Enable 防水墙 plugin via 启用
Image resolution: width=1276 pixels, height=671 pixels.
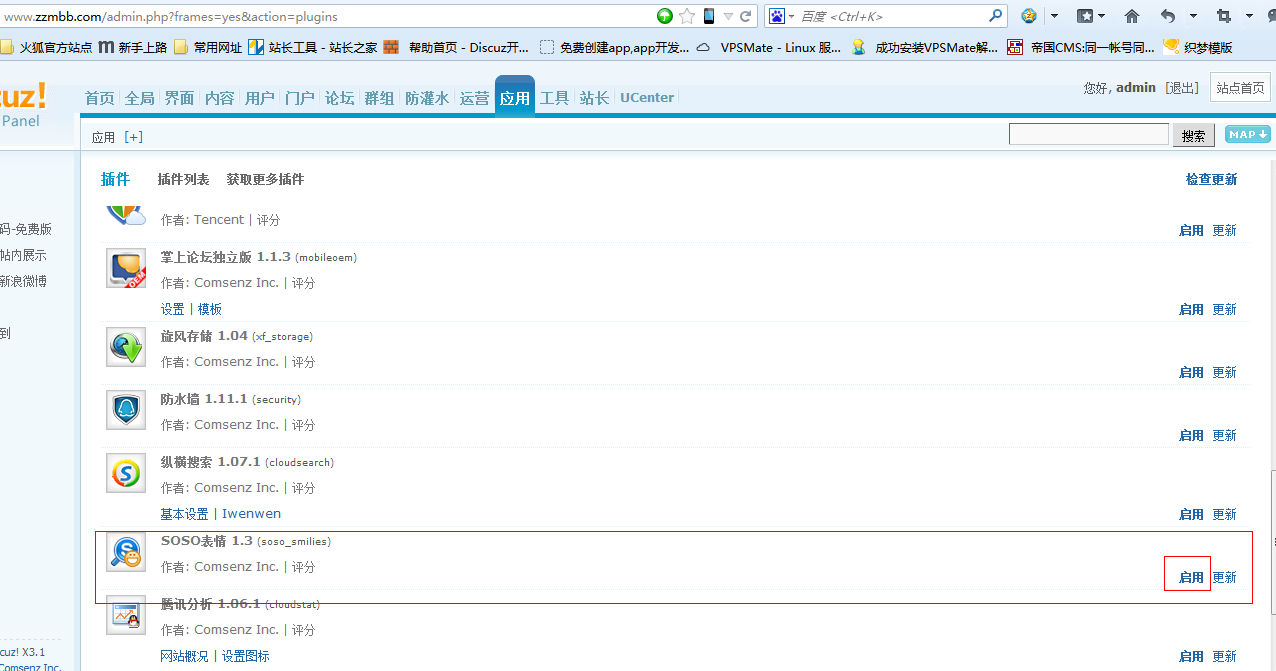pyautogui.click(x=1191, y=435)
